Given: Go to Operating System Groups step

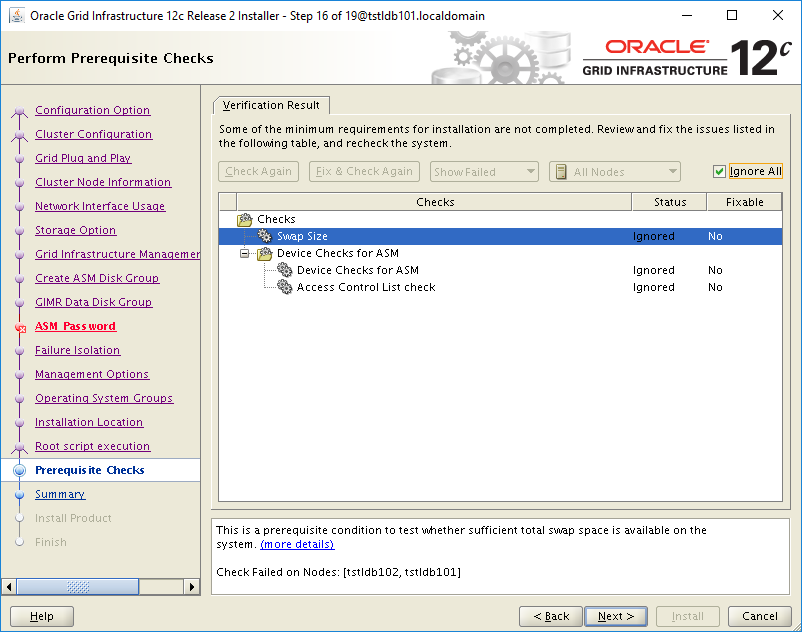Looking at the screenshot, I should click(x=104, y=398).
